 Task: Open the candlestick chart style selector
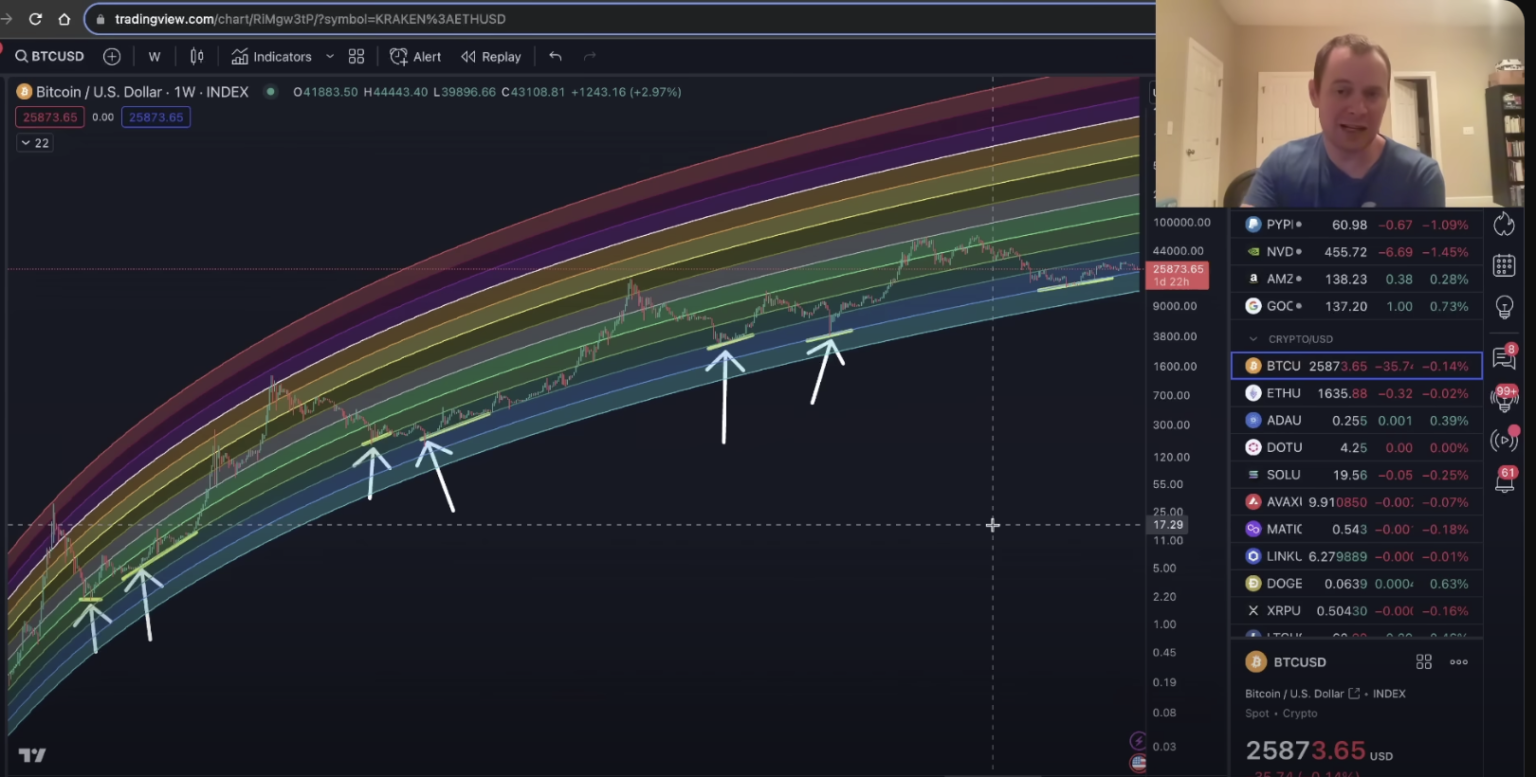197,57
